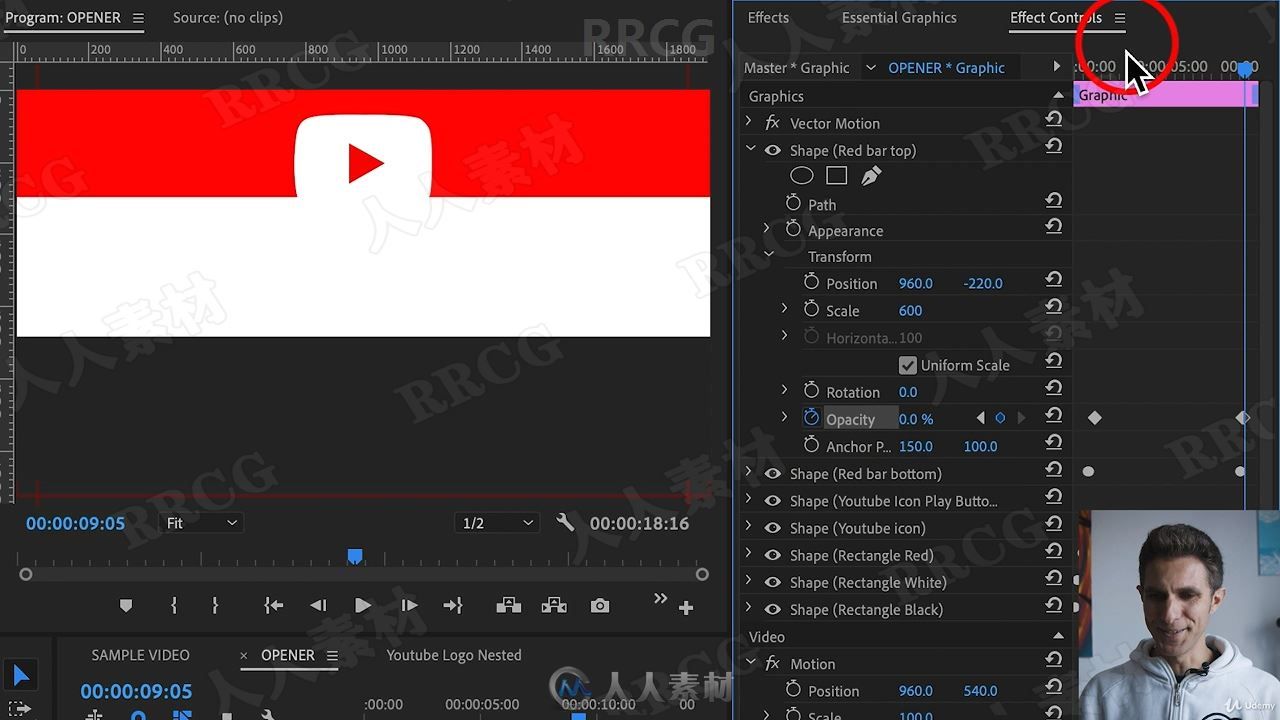Click the Extract button

point(554,606)
